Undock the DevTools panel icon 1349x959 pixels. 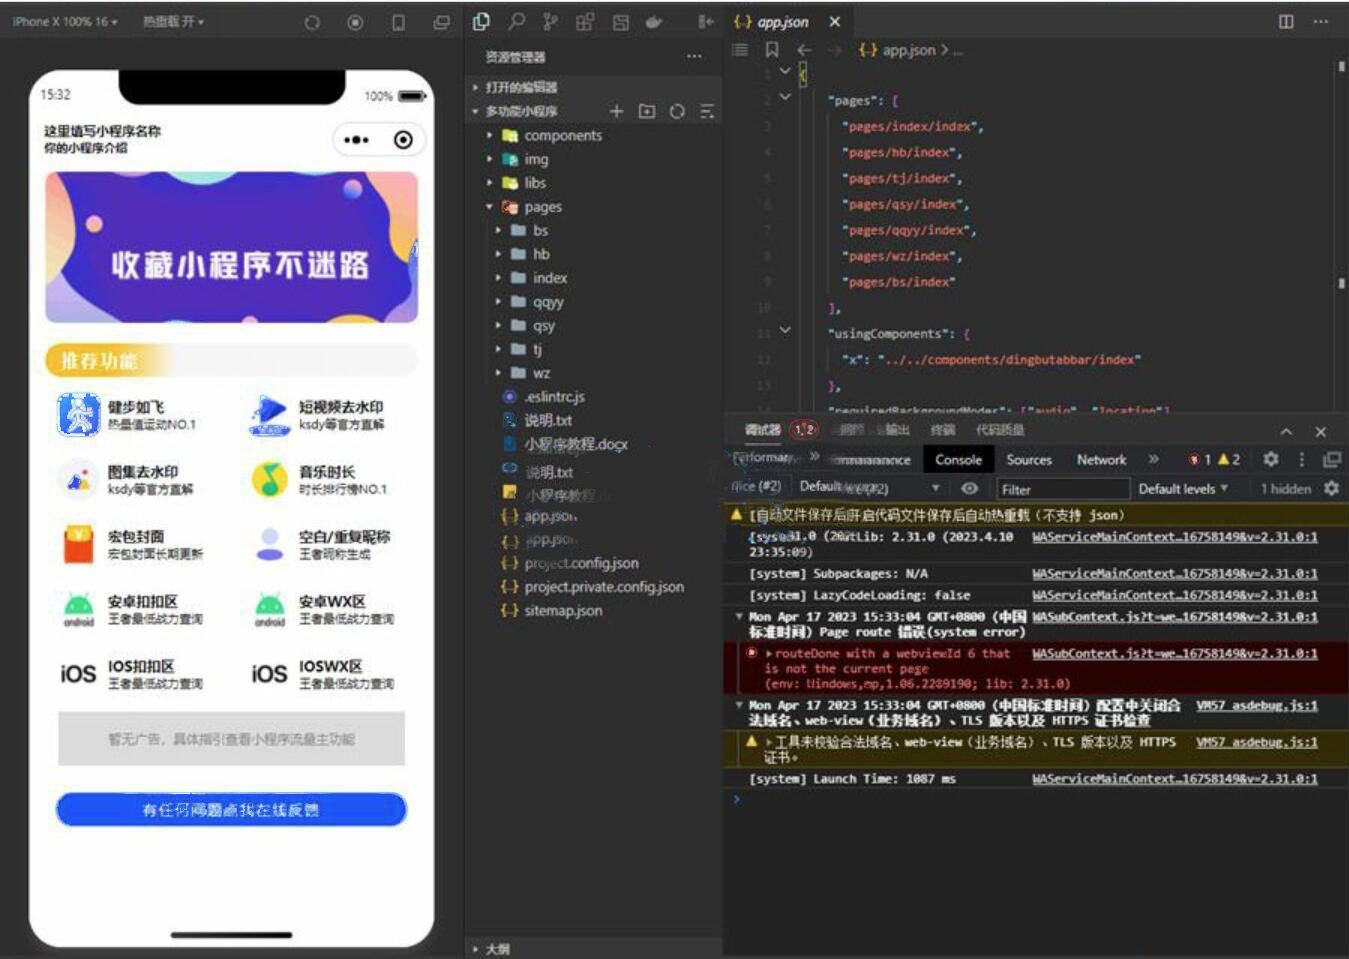pyautogui.click(x=1331, y=459)
